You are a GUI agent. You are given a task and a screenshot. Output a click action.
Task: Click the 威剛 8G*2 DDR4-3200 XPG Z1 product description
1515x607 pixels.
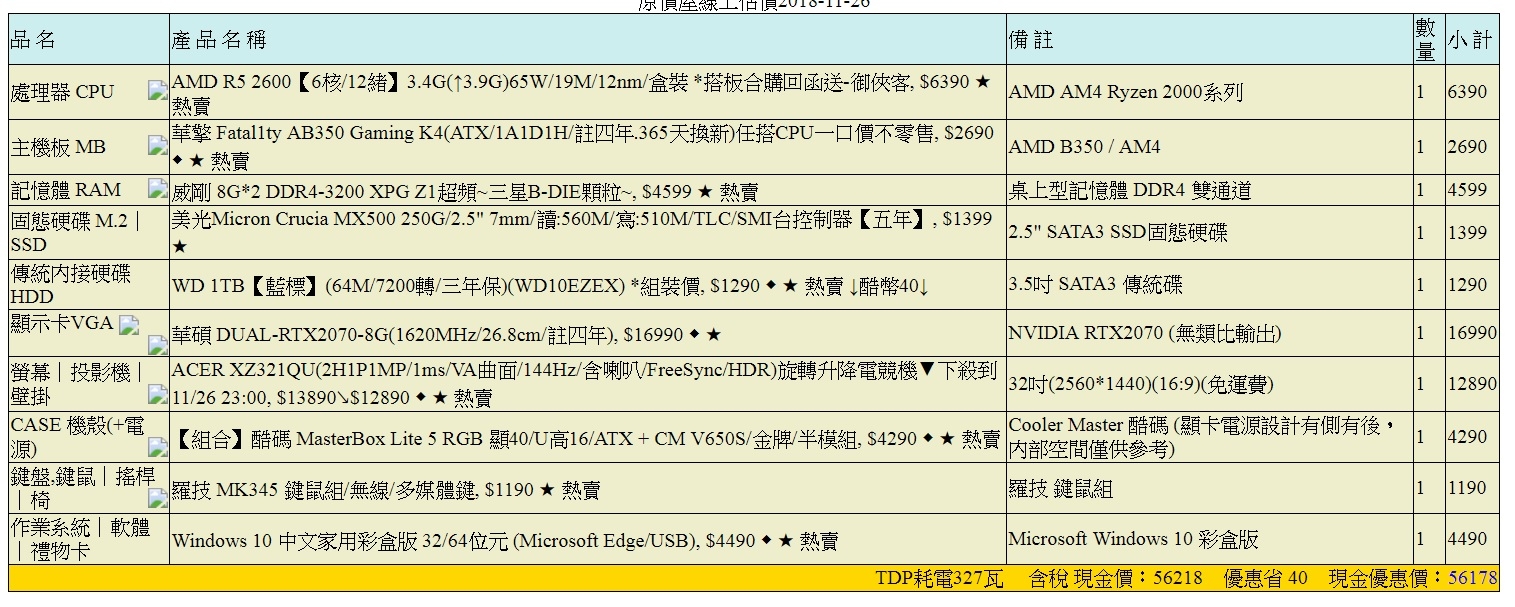[x=465, y=190]
